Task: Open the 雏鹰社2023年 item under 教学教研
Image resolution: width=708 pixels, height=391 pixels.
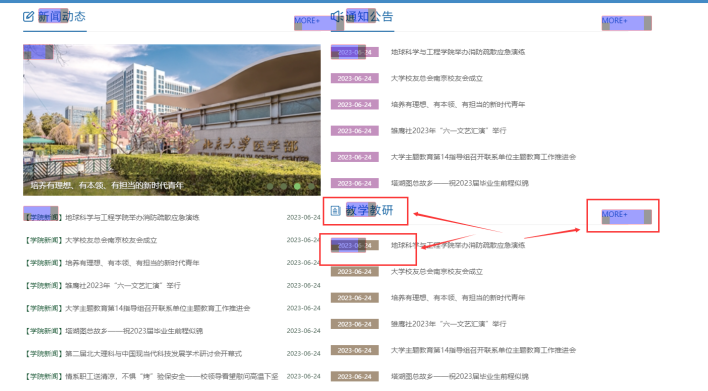Action: pos(448,324)
